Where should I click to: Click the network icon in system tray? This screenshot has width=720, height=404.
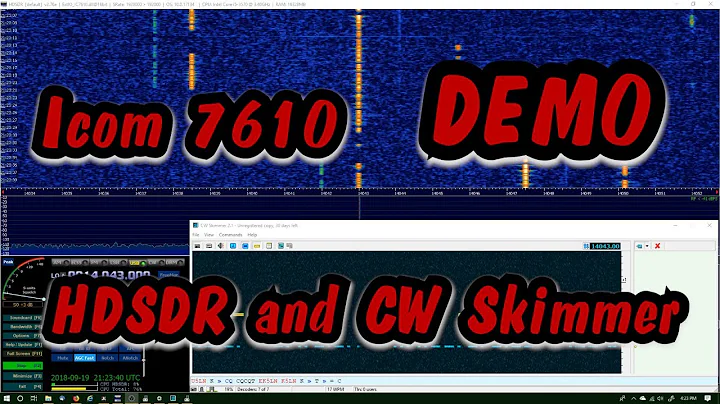pos(652,398)
